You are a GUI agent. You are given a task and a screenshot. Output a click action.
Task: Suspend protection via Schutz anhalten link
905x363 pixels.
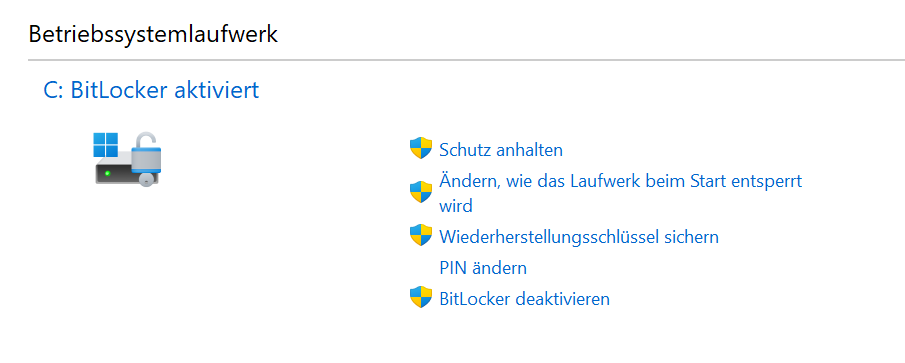(x=500, y=150)
